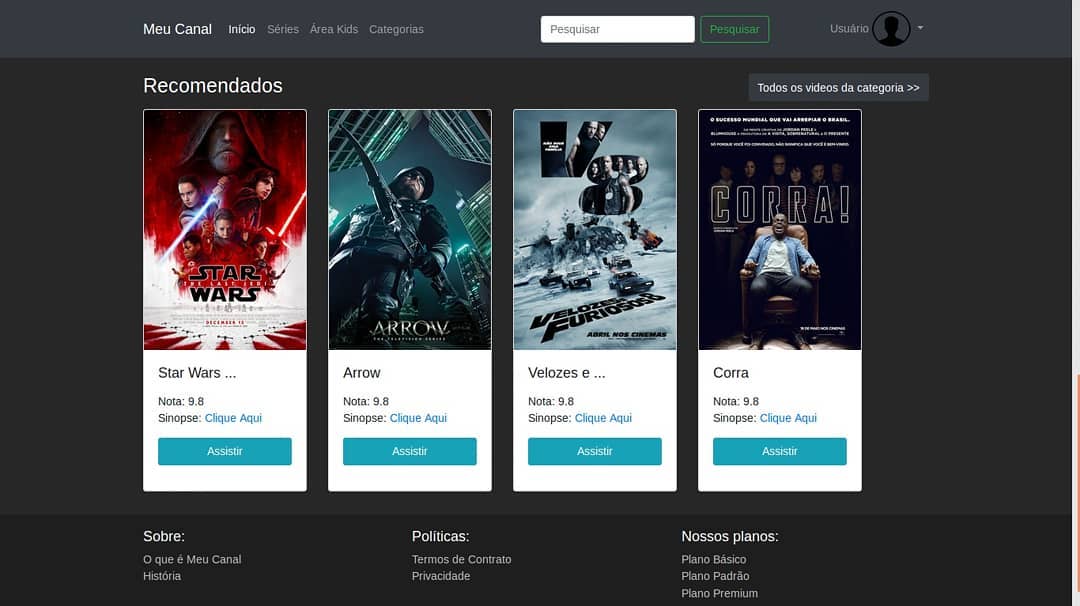Click Clique Aqui synopsis link for Arrow
1080x606 pixels.
point(418,418)
